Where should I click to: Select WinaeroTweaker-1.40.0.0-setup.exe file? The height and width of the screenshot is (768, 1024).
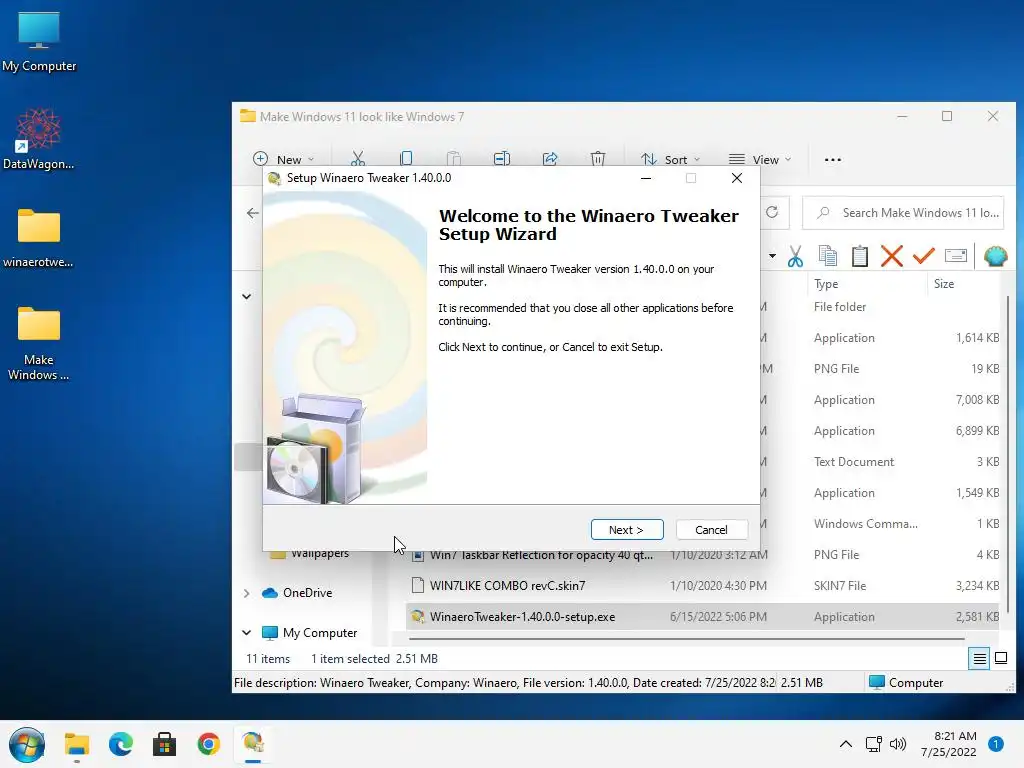coord(522,616)
